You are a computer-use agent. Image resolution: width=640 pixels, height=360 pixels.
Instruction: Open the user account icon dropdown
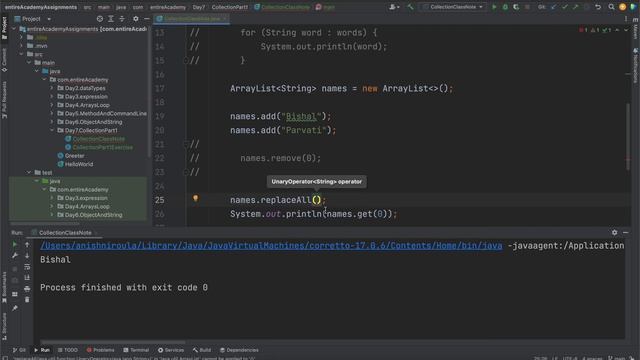coord(394,7)
